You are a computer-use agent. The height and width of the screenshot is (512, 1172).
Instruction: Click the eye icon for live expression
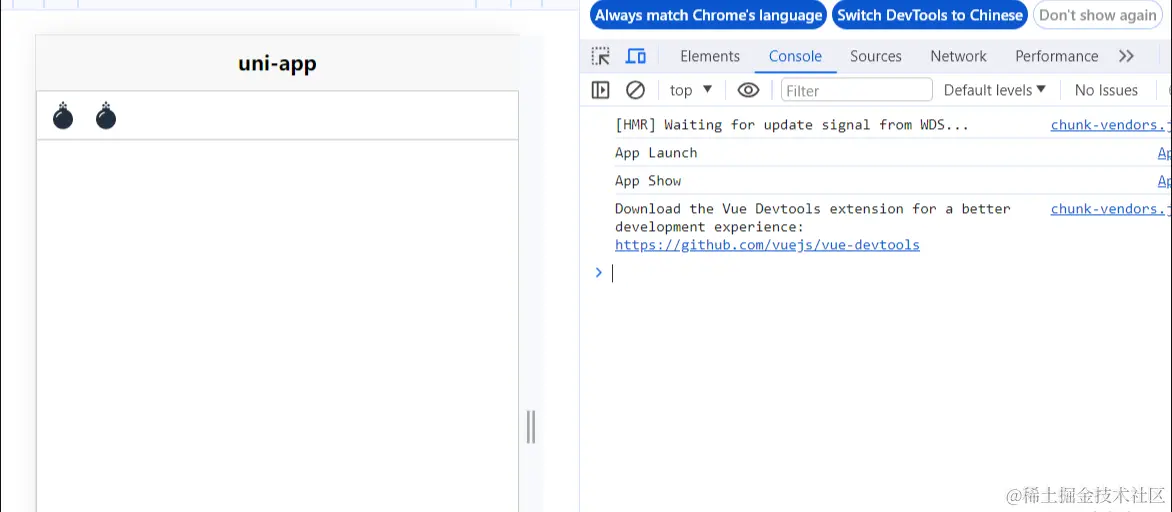pos(748,90)
